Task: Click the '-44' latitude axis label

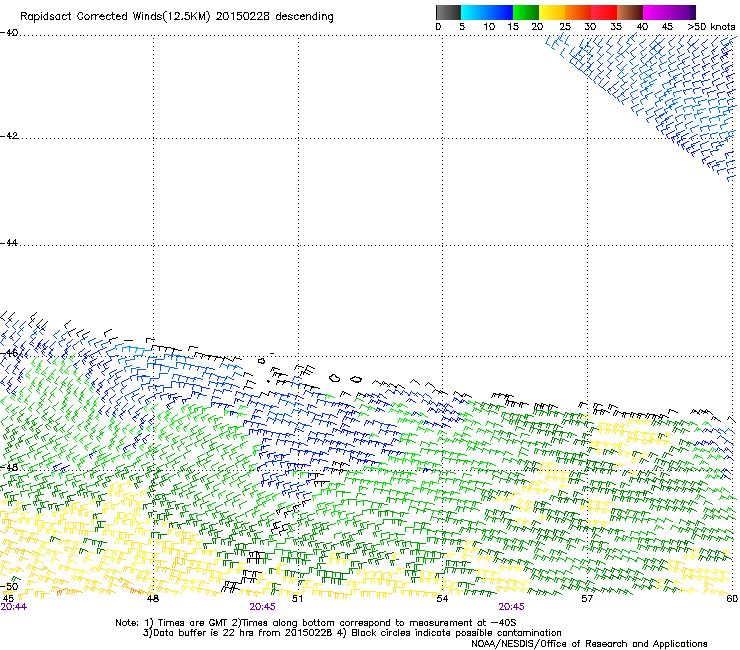Action: [9, 243]
